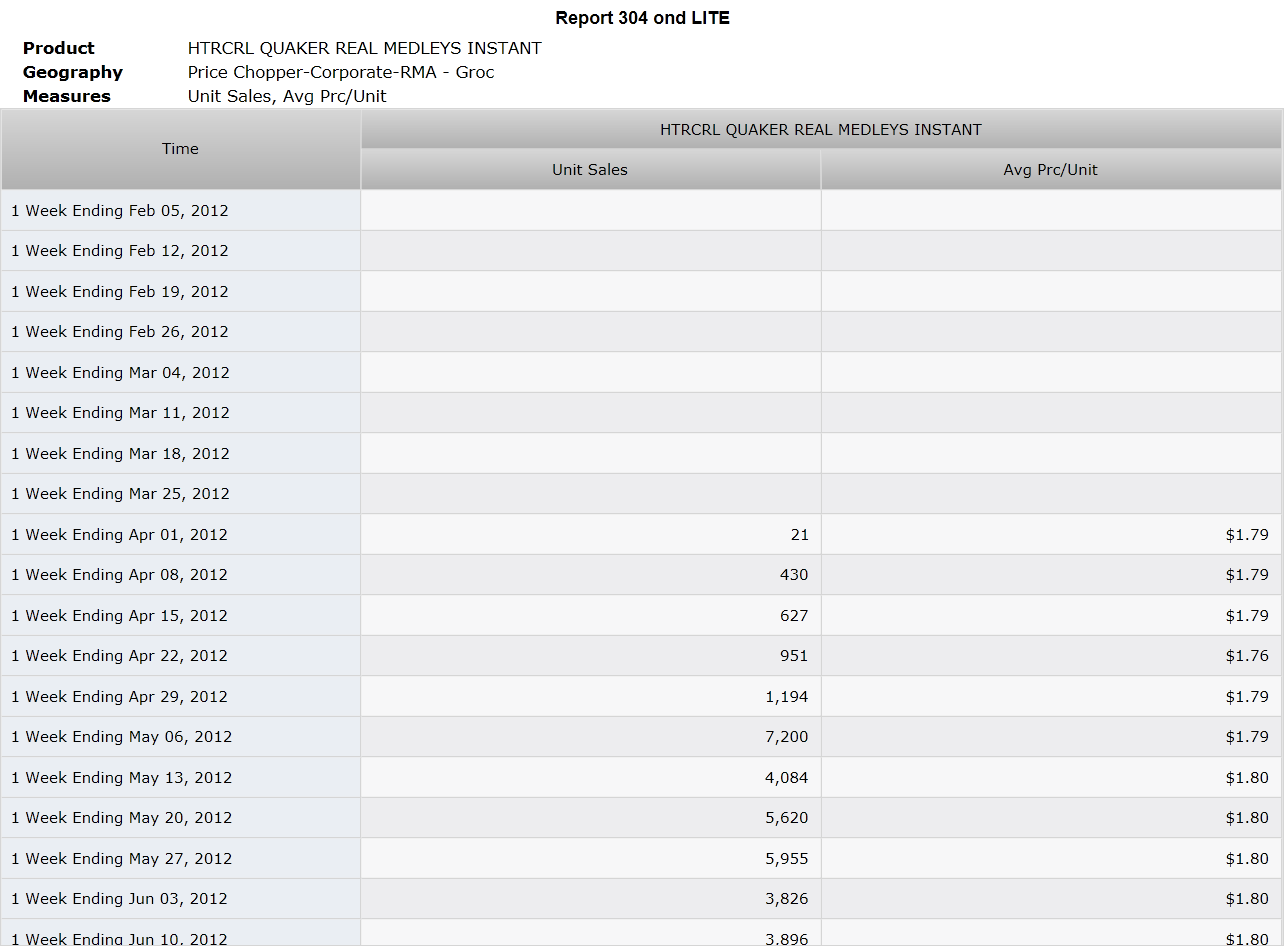Click Price Chopper-Corporate-RMA - Groc geography value
Viewport: 1284px width, 946px height.
click(x=341, y=72)
